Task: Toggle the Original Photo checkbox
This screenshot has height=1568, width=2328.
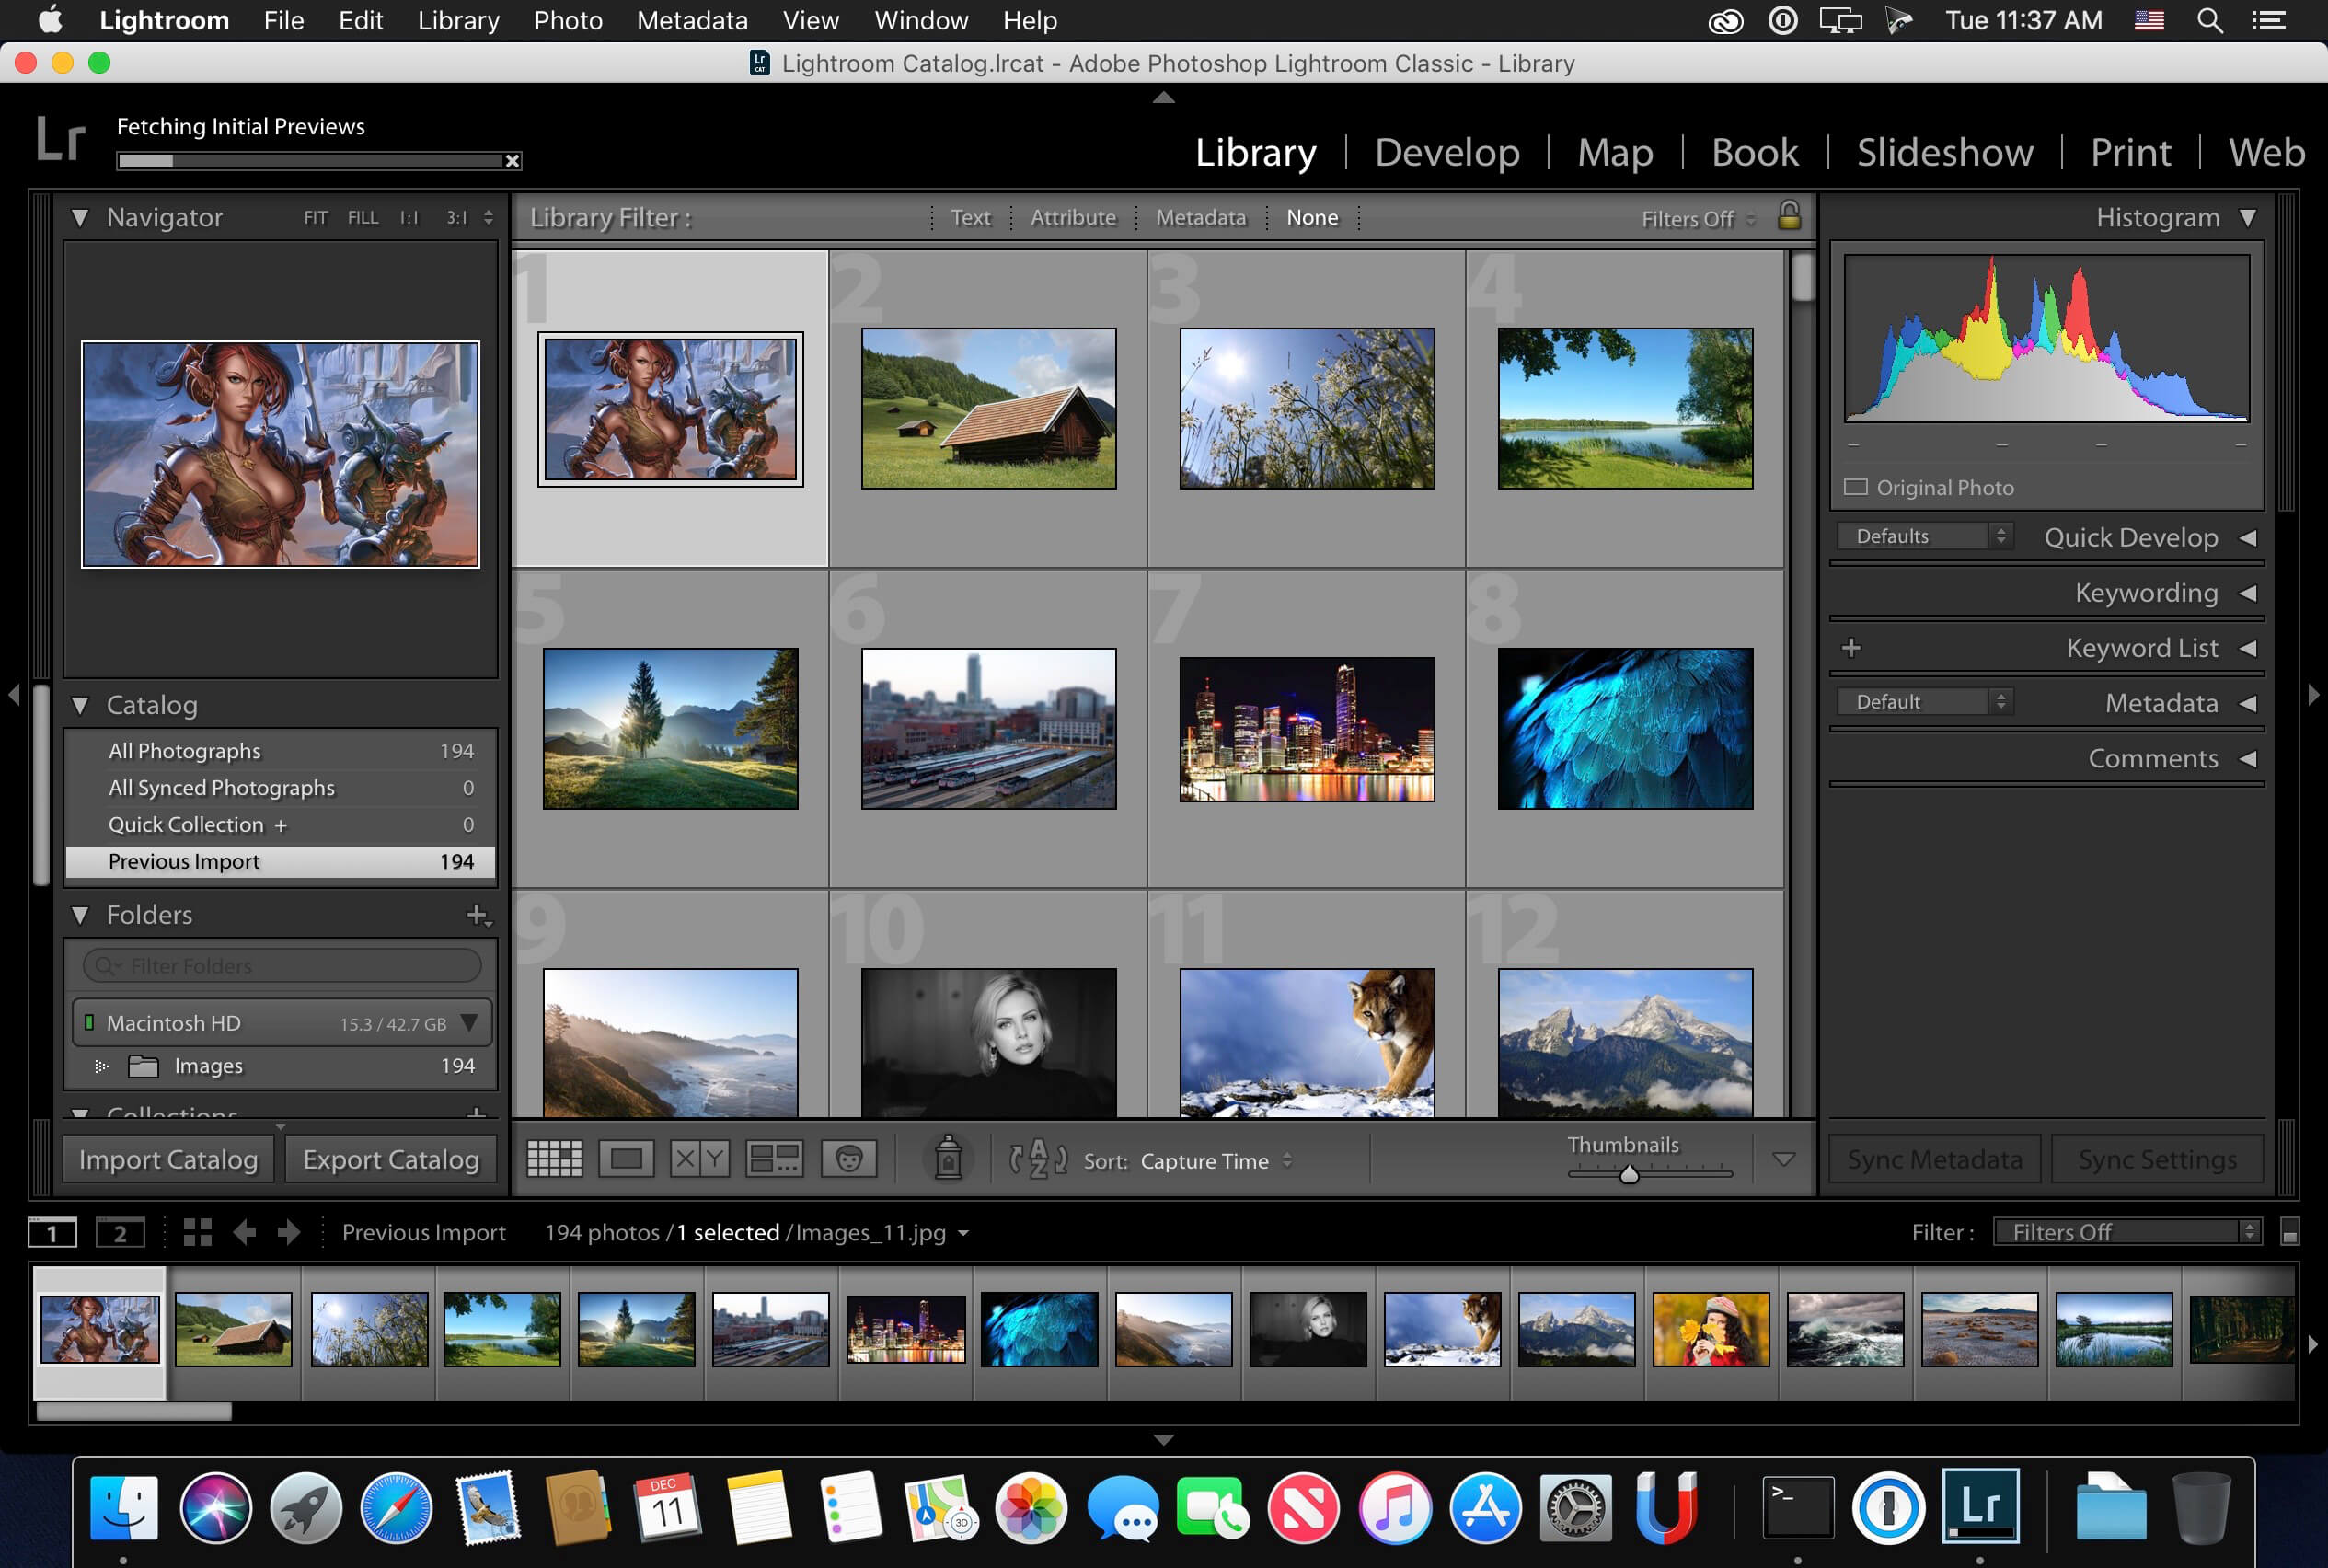Action: pos(1860,487)
